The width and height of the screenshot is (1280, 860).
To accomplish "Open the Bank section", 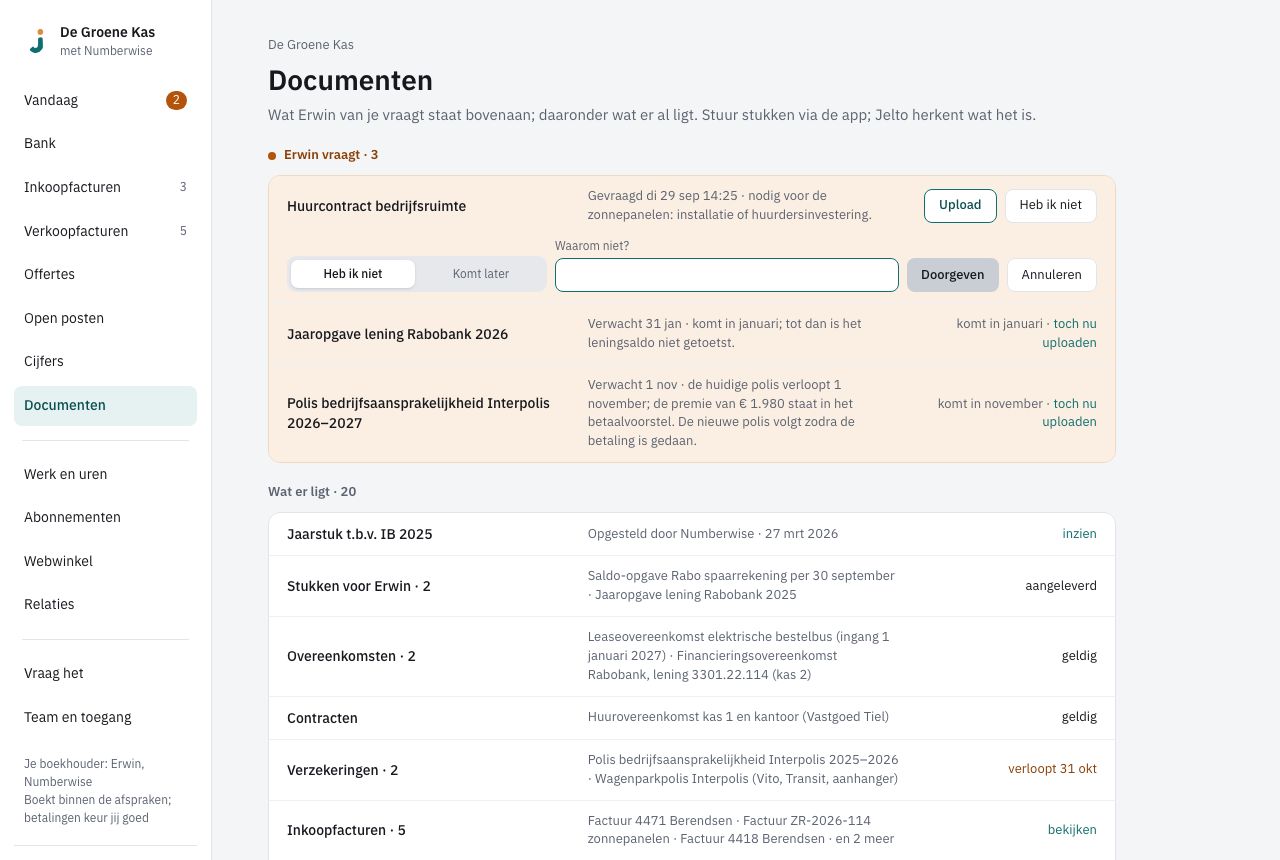I will coord(105,143).
